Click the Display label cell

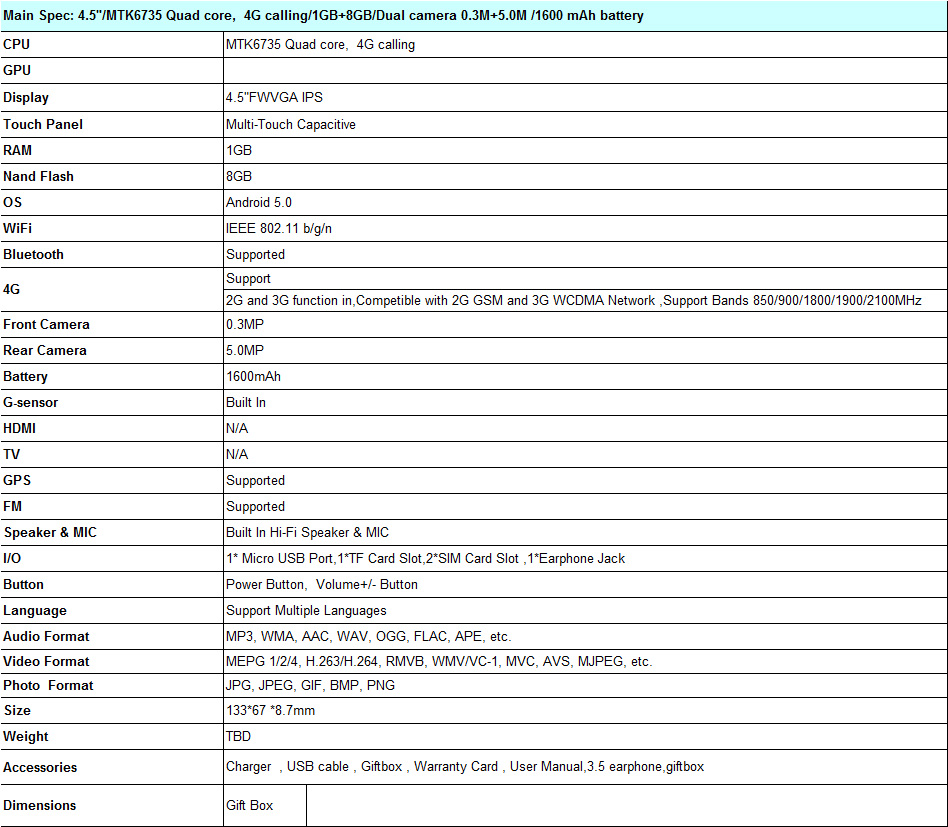coord(112,97)
